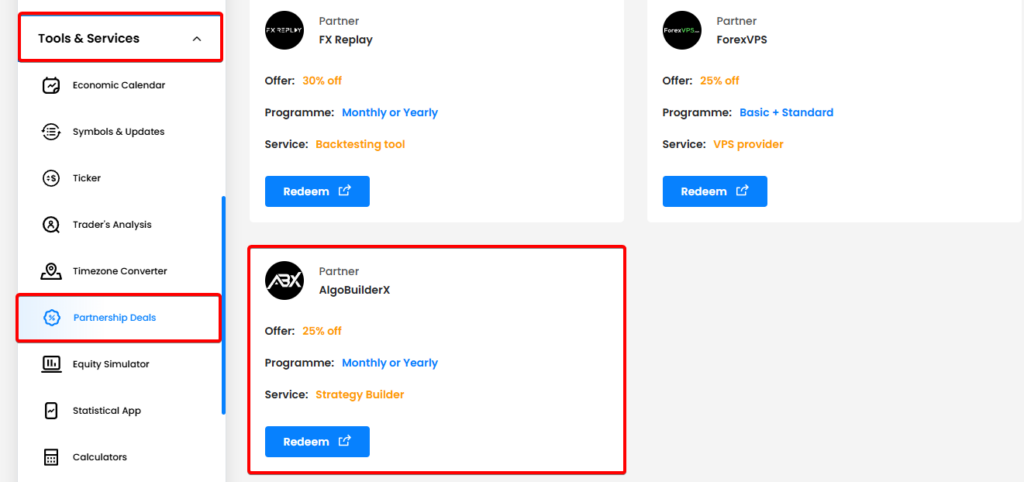1024x482 pixels.
Task: Click the Symbols & Updates icon
Action: [x=51, y=131]
